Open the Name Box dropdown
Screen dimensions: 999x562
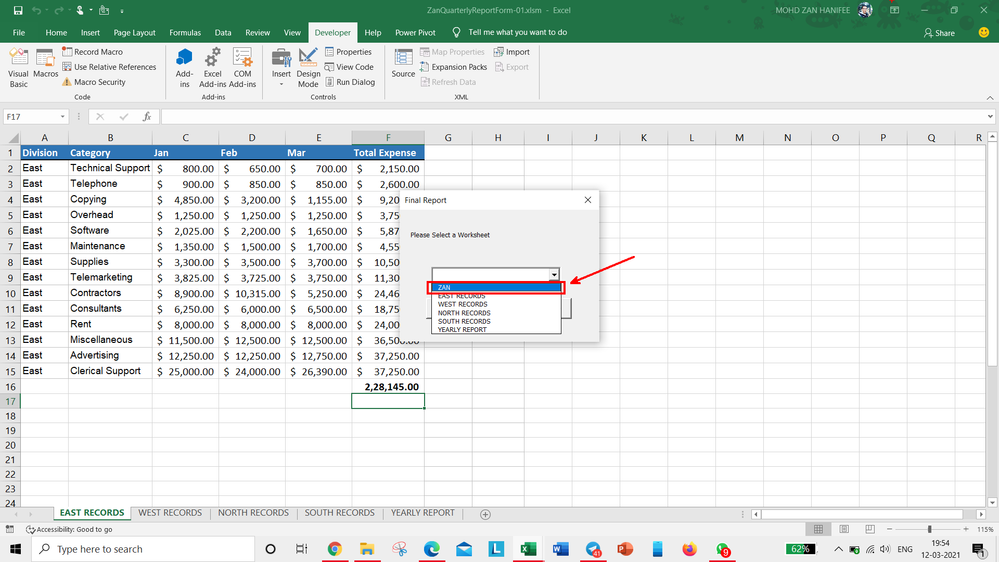click(x=63, y=117)
